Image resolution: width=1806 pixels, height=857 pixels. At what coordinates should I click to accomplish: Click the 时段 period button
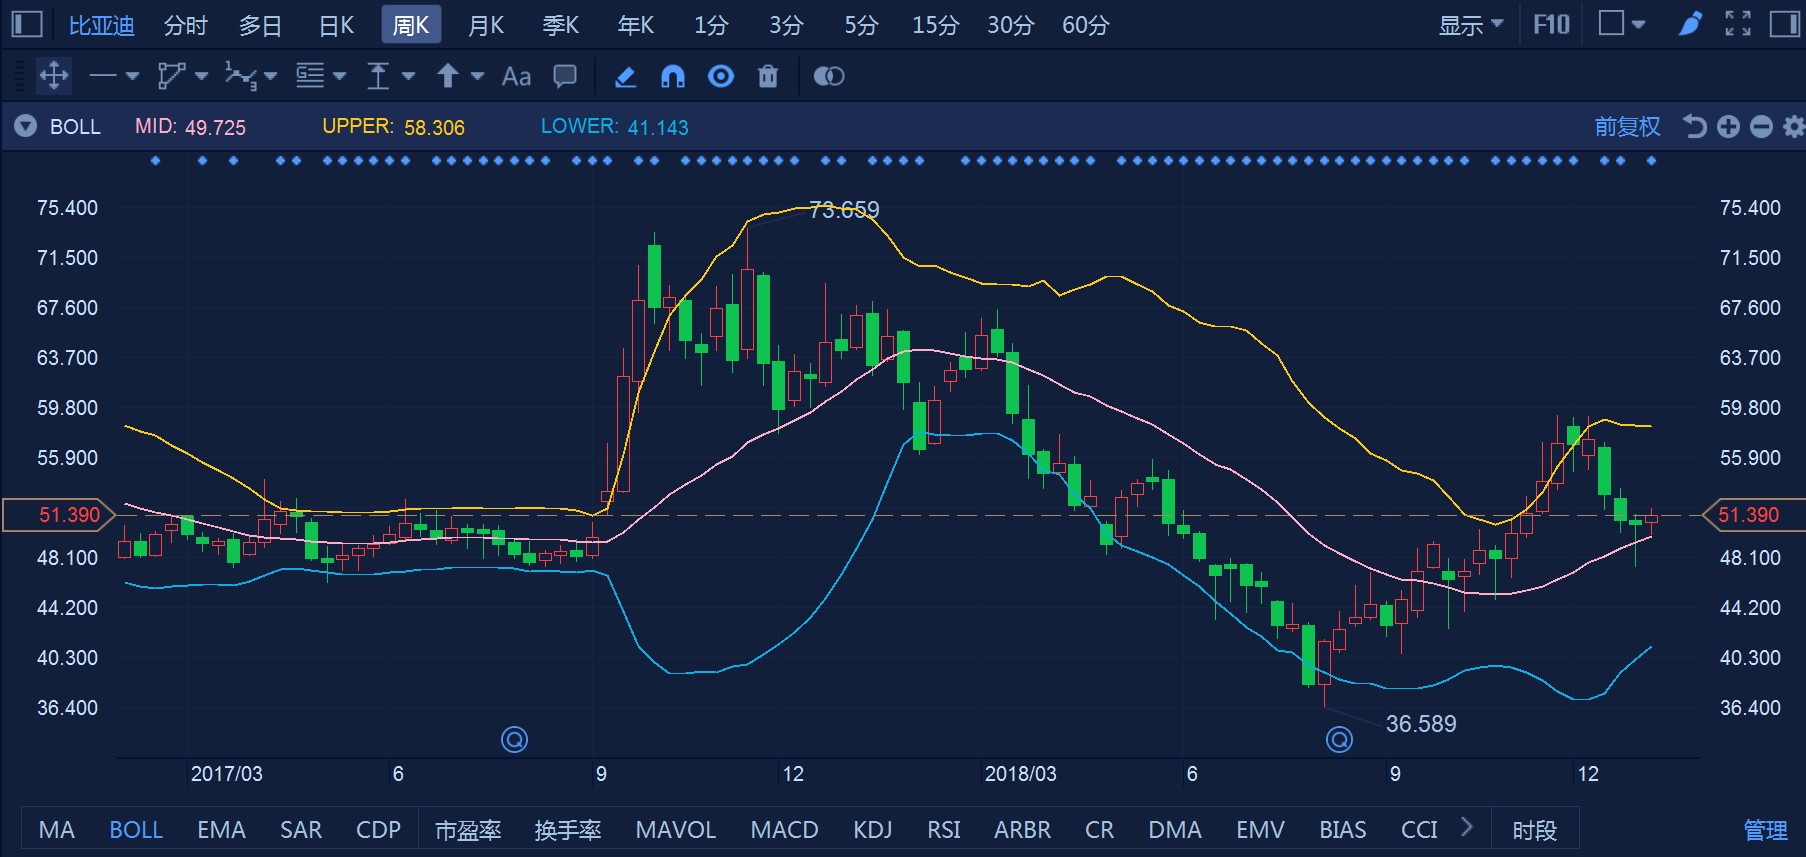click(1534, 830)
